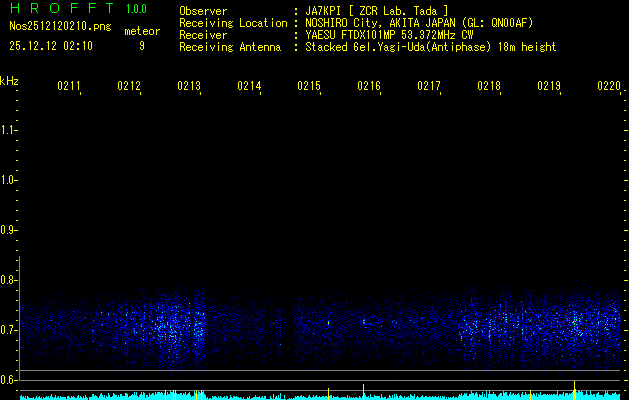Click the 0.7 kHz frequency label

click(x=9, y=330)
